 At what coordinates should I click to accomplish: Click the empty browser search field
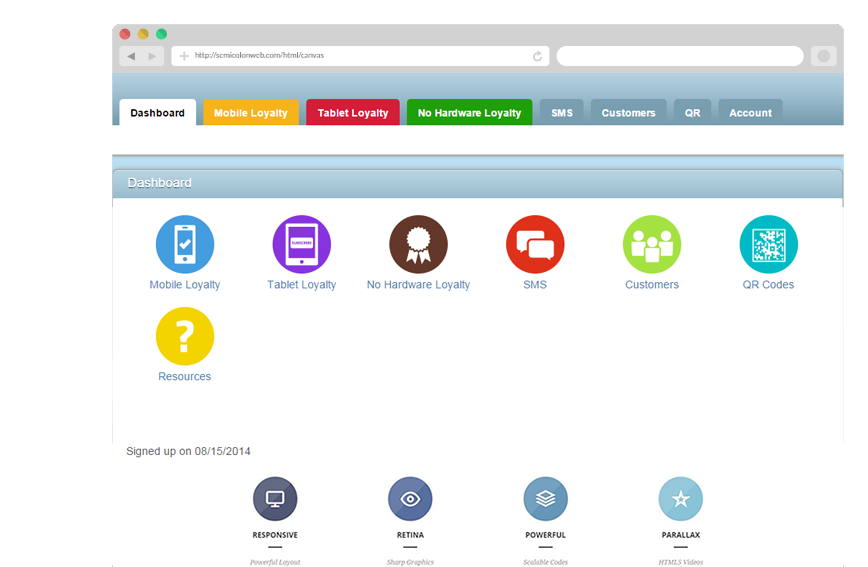pyautogui.click(x=680, y=56)
